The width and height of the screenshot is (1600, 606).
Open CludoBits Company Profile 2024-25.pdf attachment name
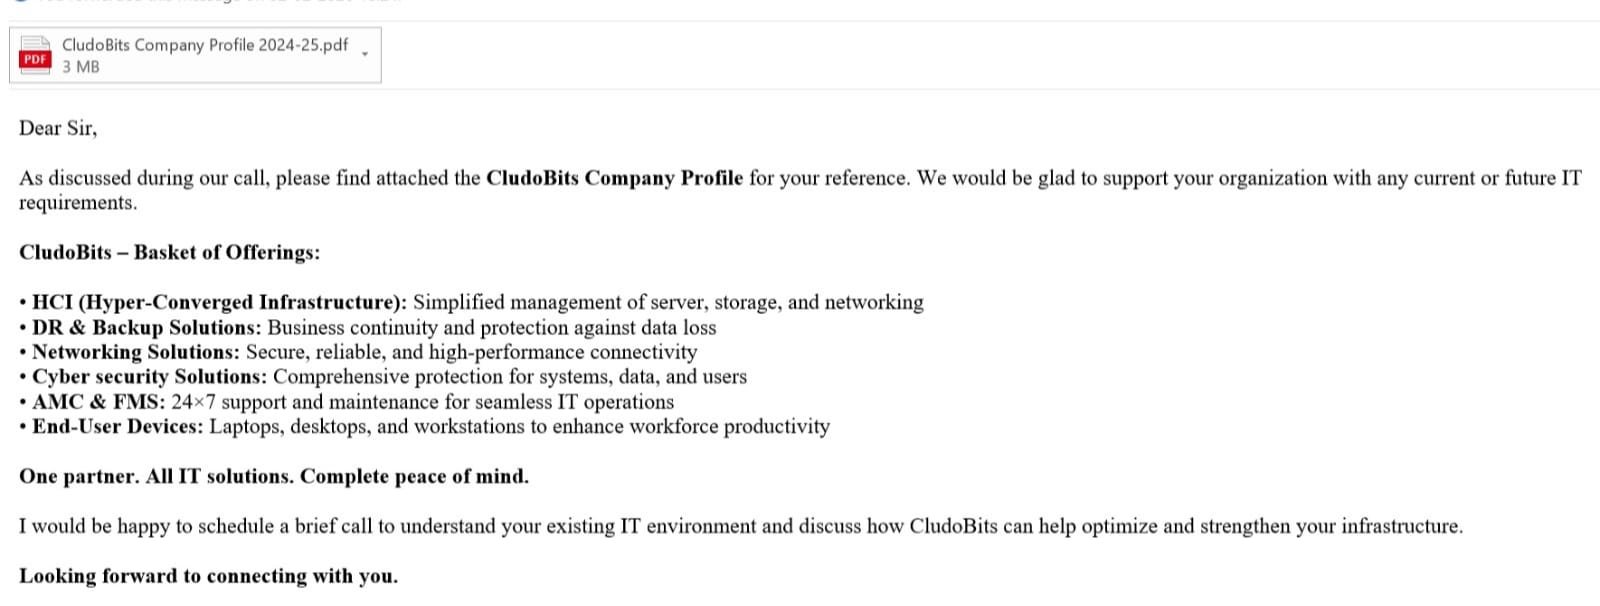coord(205,45)
